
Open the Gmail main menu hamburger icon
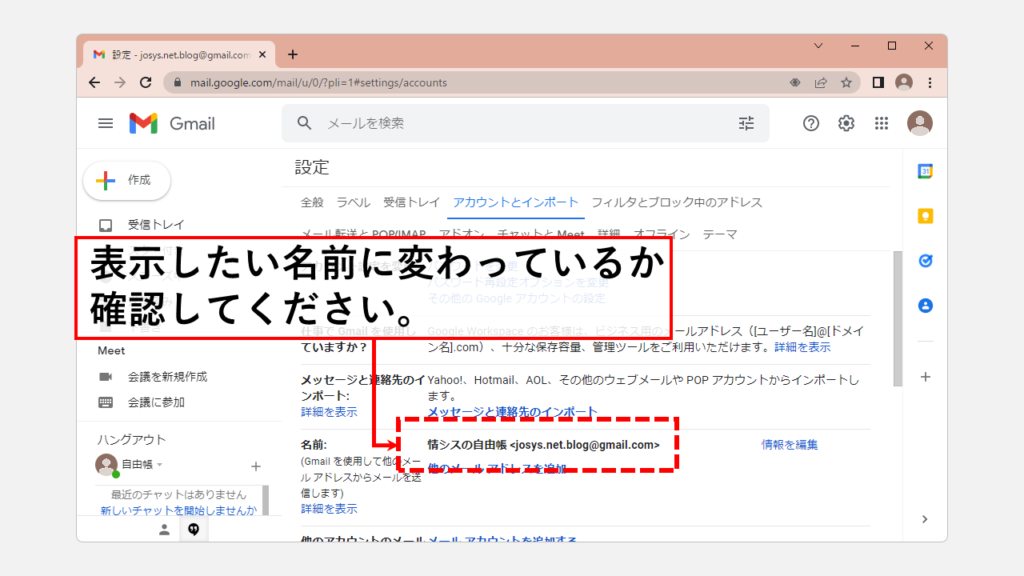[105, 123]
